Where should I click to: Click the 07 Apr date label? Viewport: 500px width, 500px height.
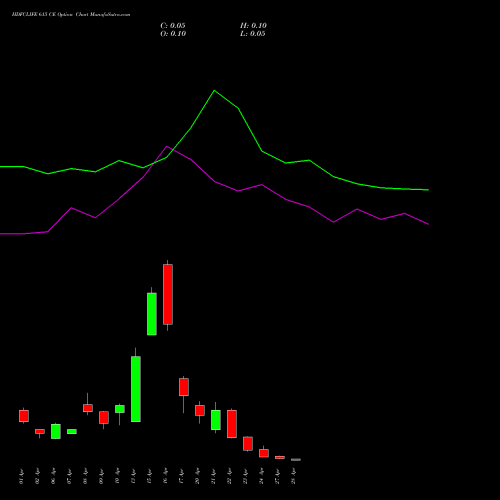[x=70, y=477]
